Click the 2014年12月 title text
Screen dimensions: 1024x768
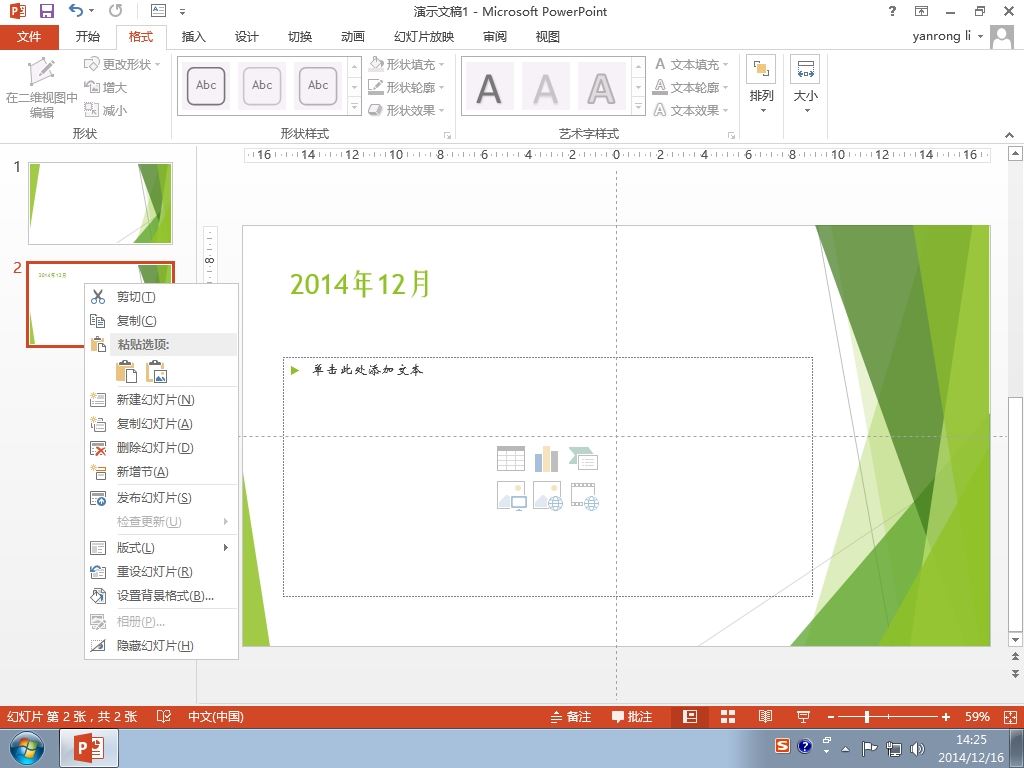point(360,284)
